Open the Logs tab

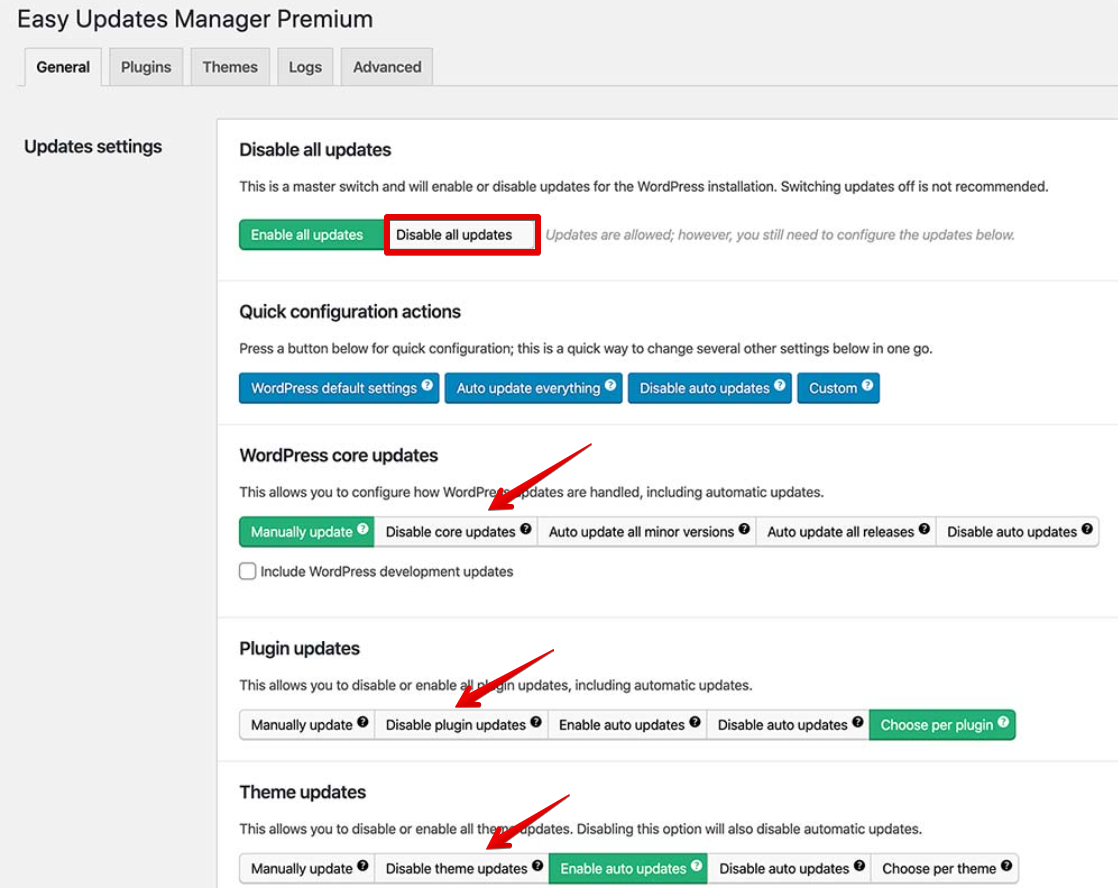pyautogui.click(x=305, y=67)
